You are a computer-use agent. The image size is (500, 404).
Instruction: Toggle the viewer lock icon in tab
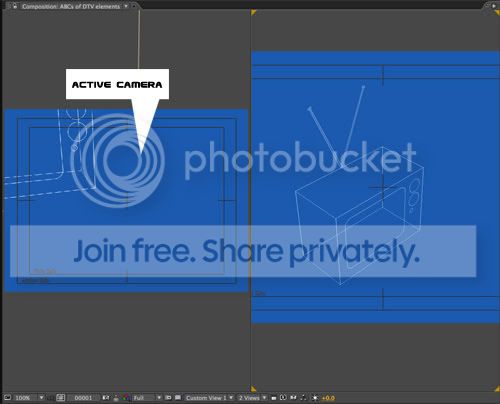15,6
